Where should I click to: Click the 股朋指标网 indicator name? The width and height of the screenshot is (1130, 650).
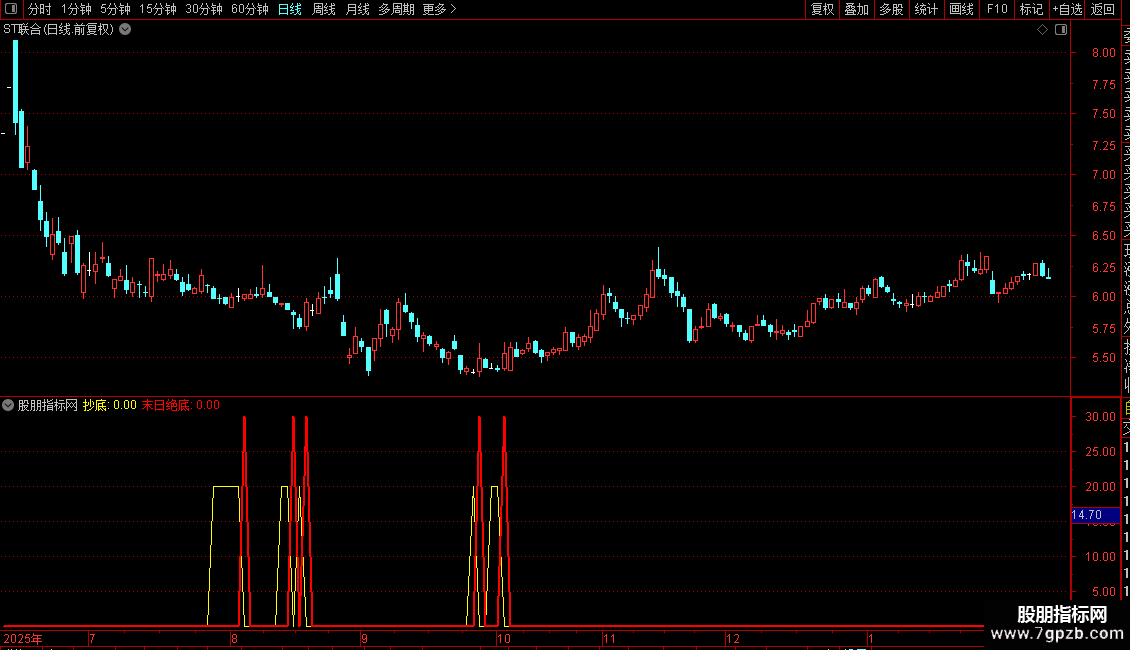click(48, 405)
